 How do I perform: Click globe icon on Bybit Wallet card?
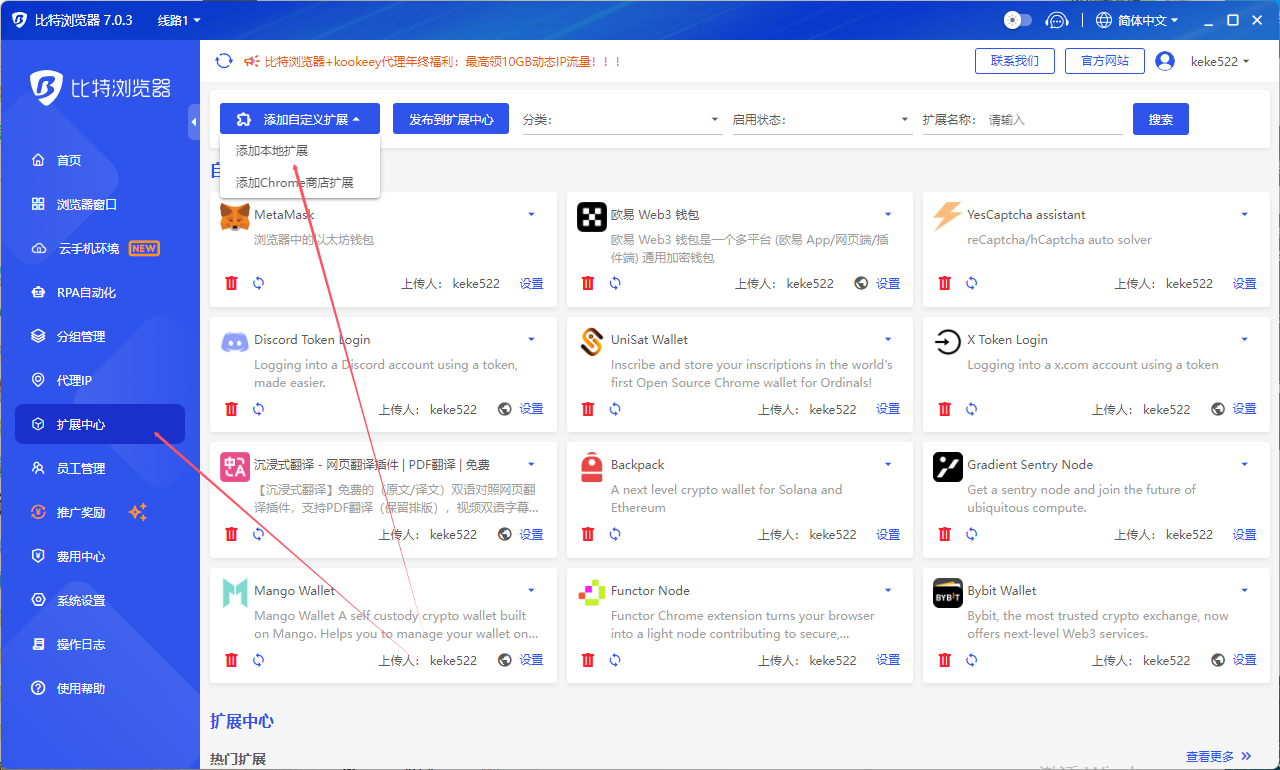1218,660
